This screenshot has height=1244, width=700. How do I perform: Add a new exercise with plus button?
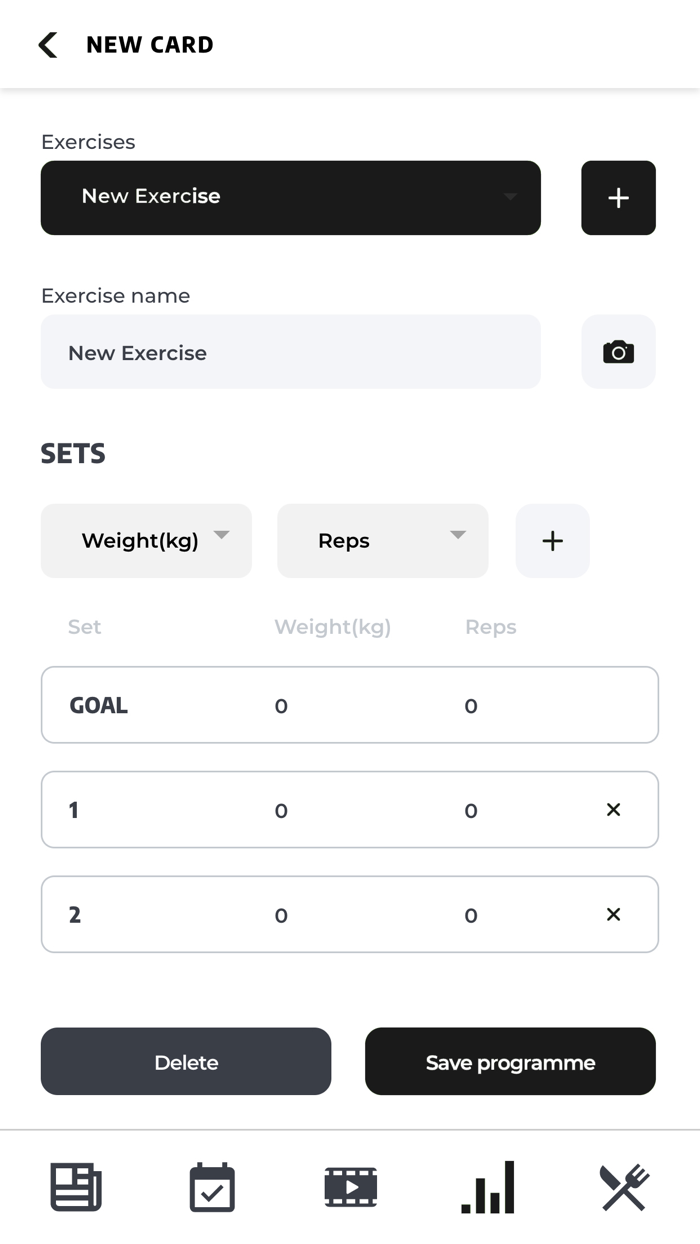pyautogui.click(x=618, y=198)
